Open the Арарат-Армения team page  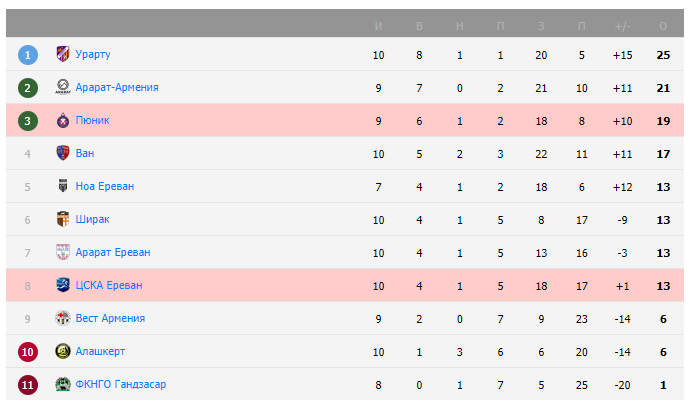click(x=116, y=87)
